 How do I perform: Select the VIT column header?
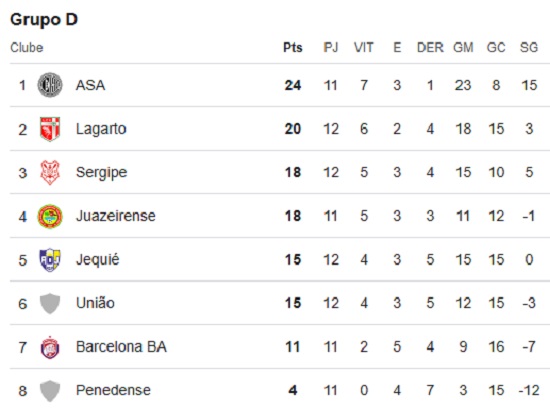pyautogui.click(x=363, y=47)
